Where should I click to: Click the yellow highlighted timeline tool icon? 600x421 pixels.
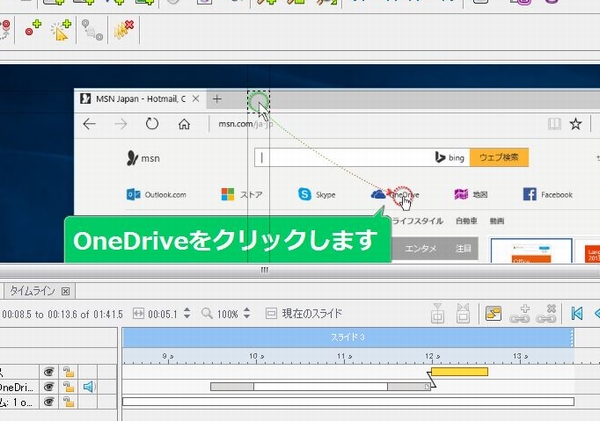493,313
